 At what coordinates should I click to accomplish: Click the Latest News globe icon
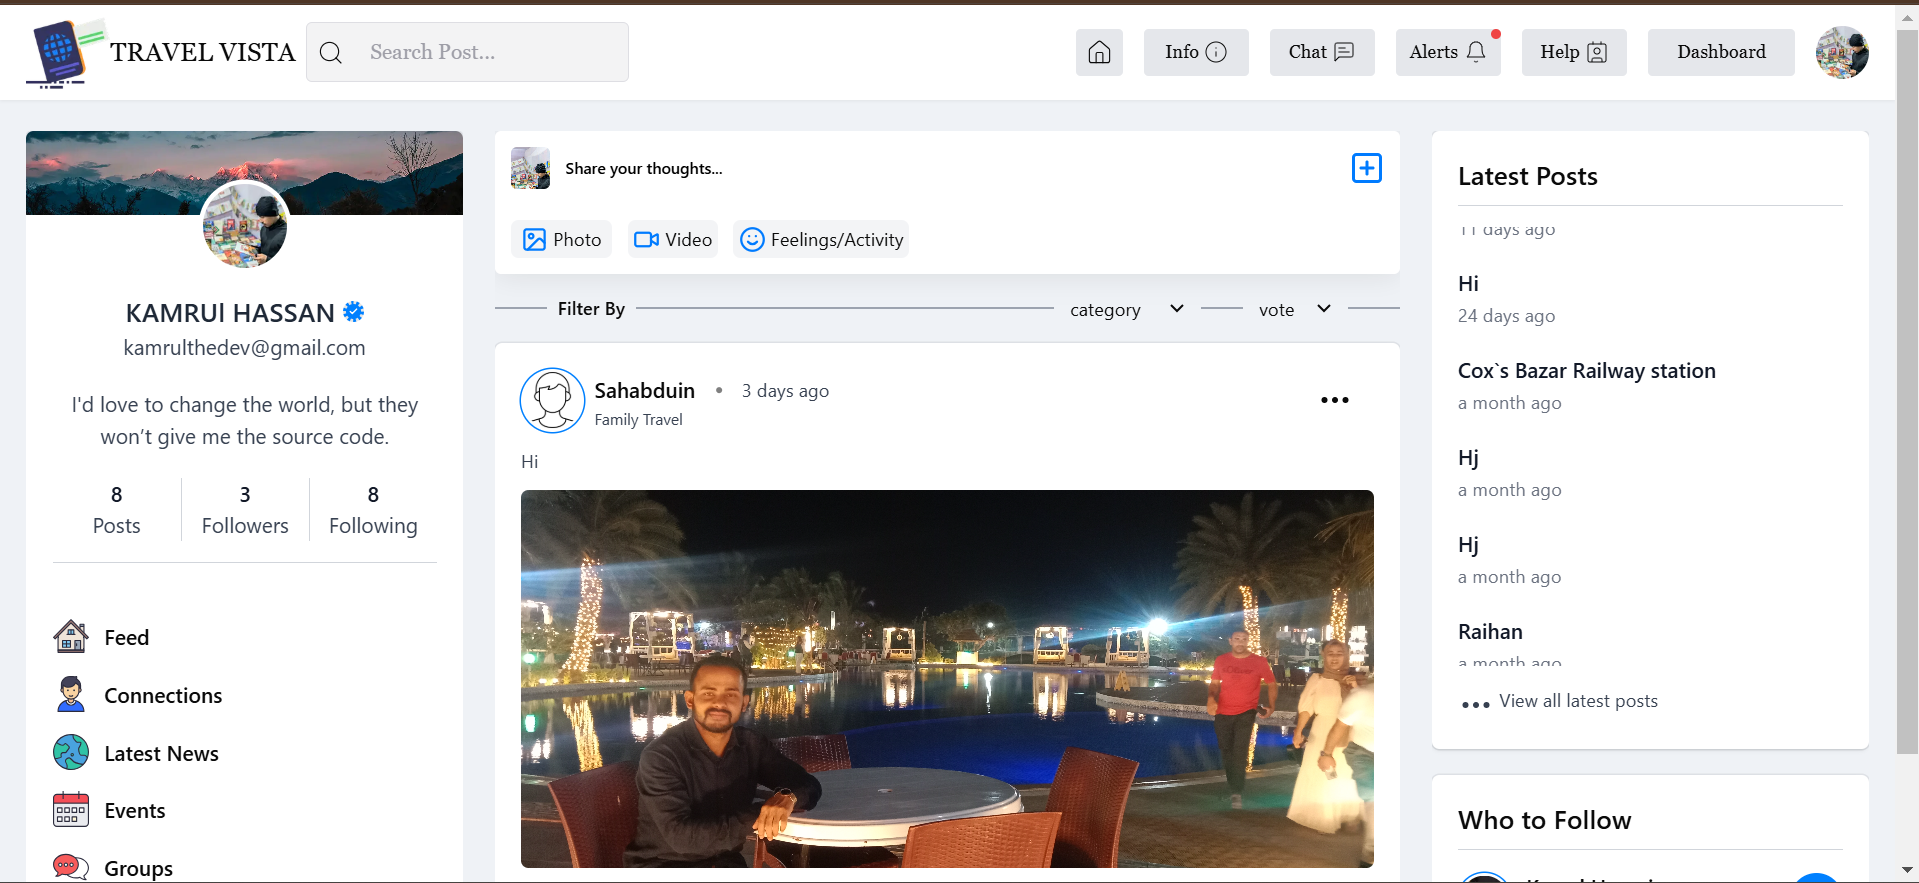pyautogui.click(x=71, y=752)
